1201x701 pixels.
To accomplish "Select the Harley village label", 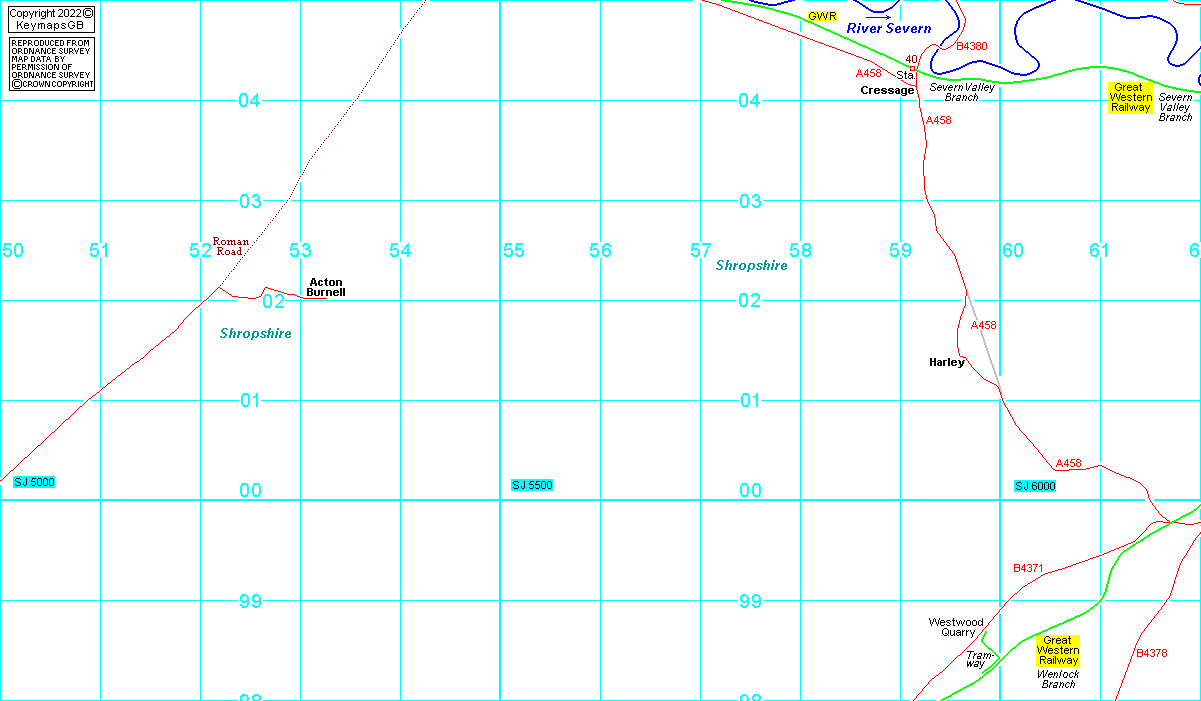I will click(x=946, y=362).
